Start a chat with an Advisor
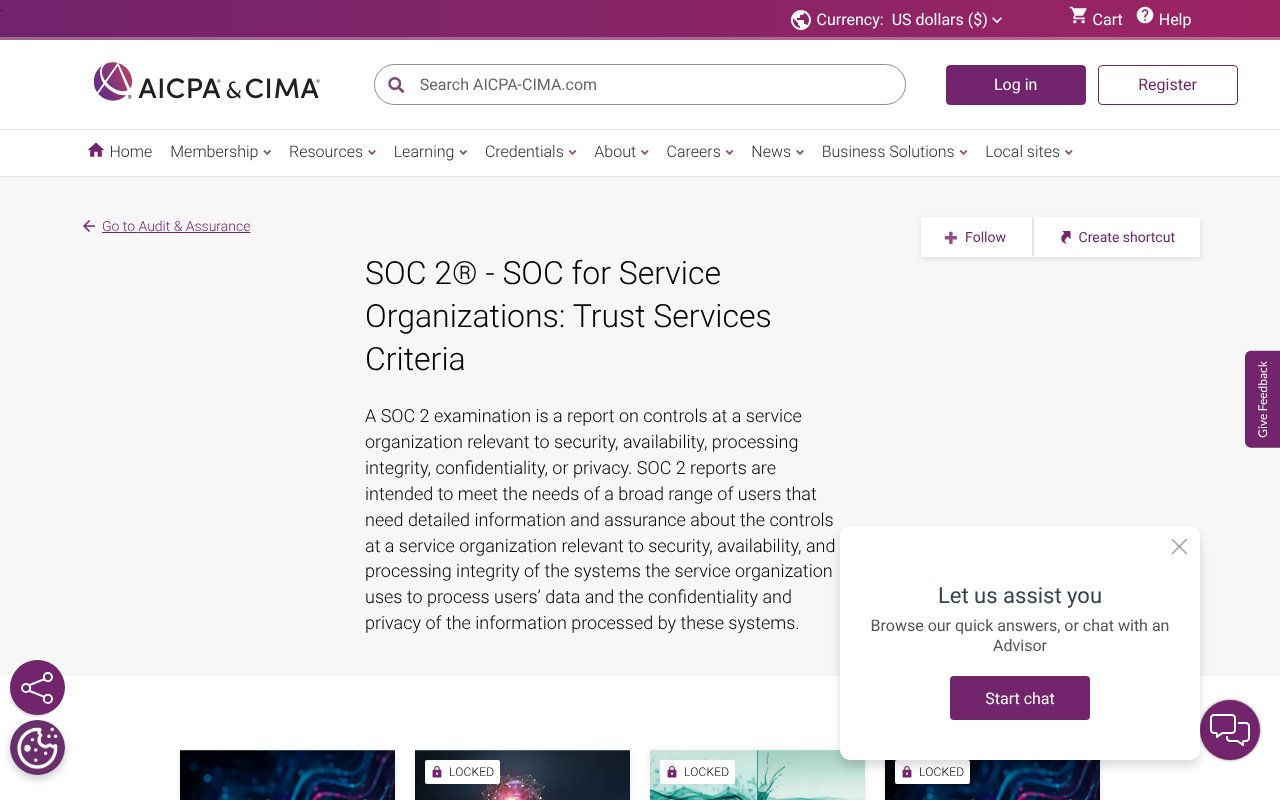The width and height of the screenshot is (1280, 800). (x=1019, y=698)
